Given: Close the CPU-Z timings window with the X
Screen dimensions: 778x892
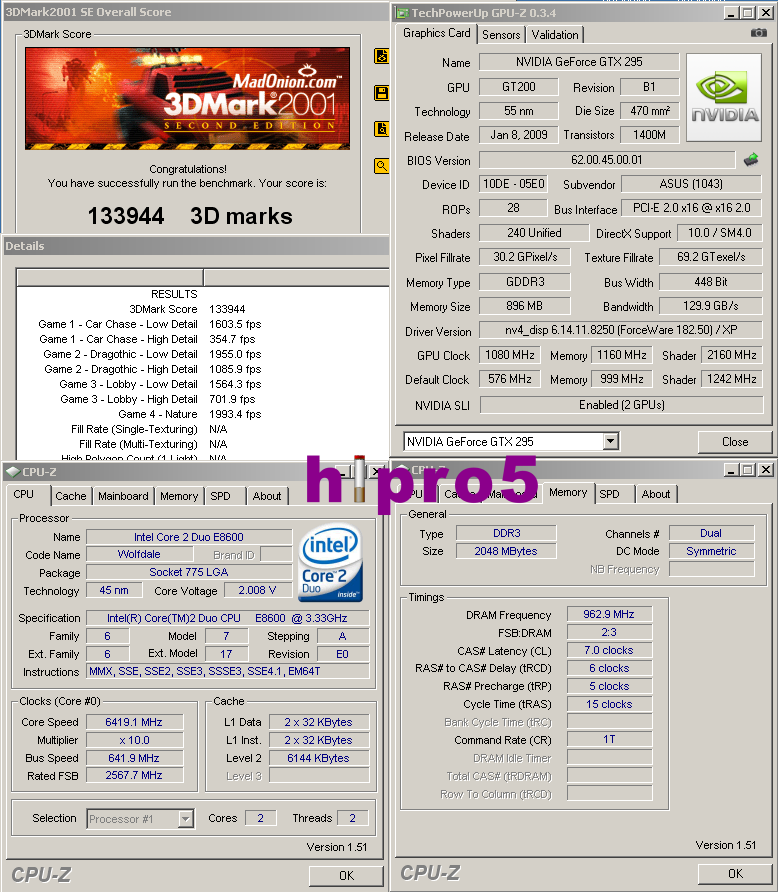Looking at the screenshot, I should click(x=765, y=469).
